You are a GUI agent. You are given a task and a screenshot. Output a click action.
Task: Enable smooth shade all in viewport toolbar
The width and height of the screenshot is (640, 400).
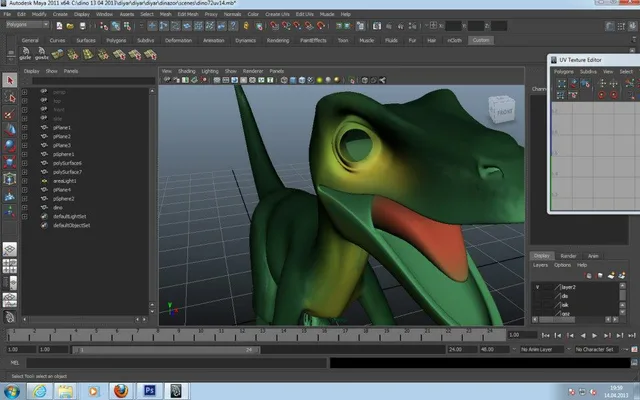(293, 80)
